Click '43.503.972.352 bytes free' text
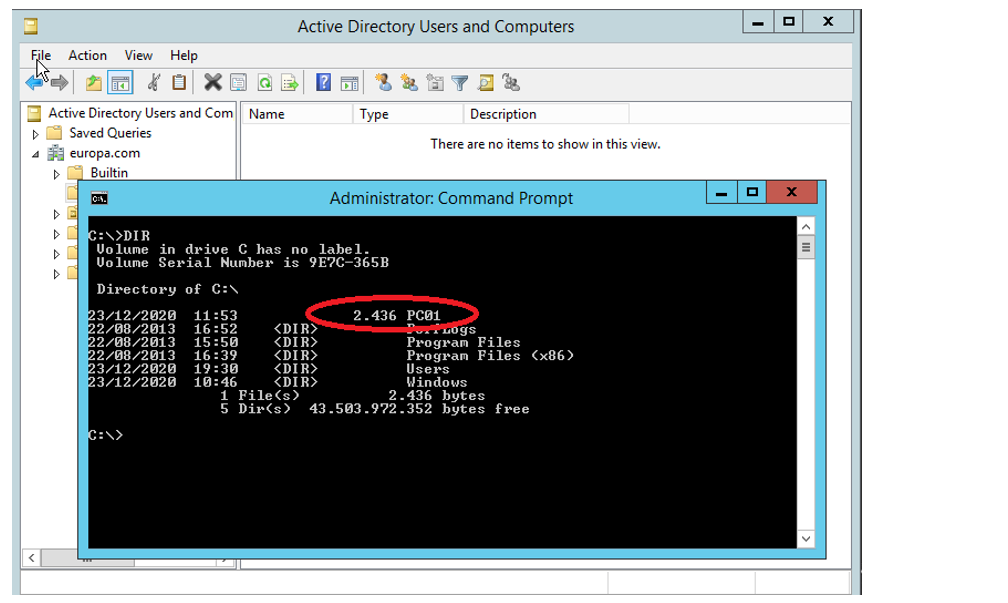The width and height of the screenshot is (1008, 603). point(419,409)
